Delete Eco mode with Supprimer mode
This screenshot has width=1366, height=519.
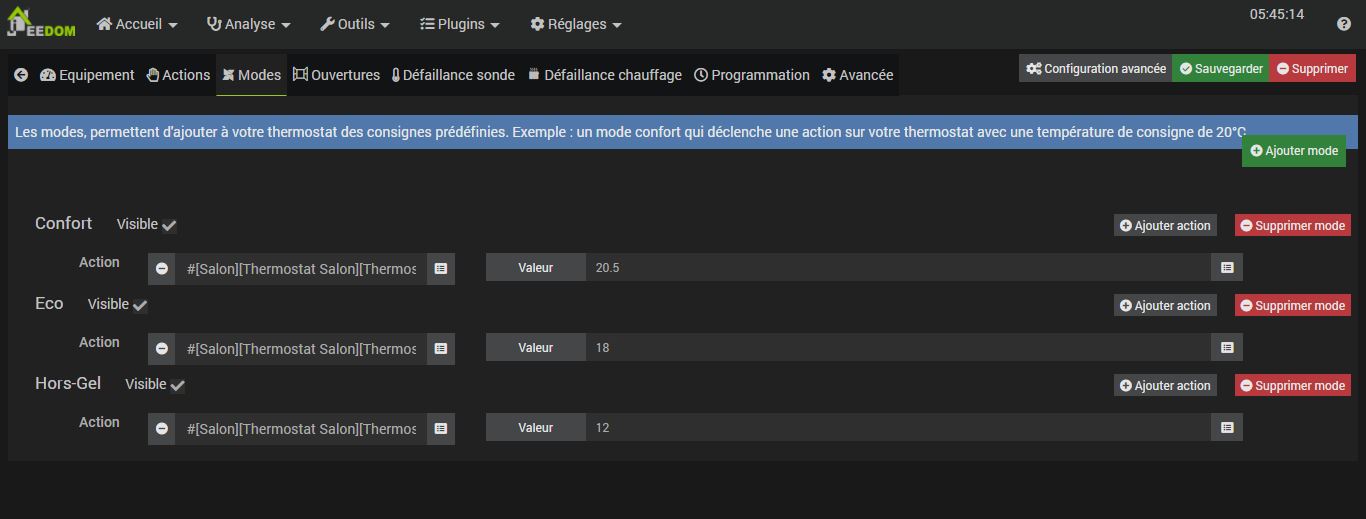[1292, 305]
